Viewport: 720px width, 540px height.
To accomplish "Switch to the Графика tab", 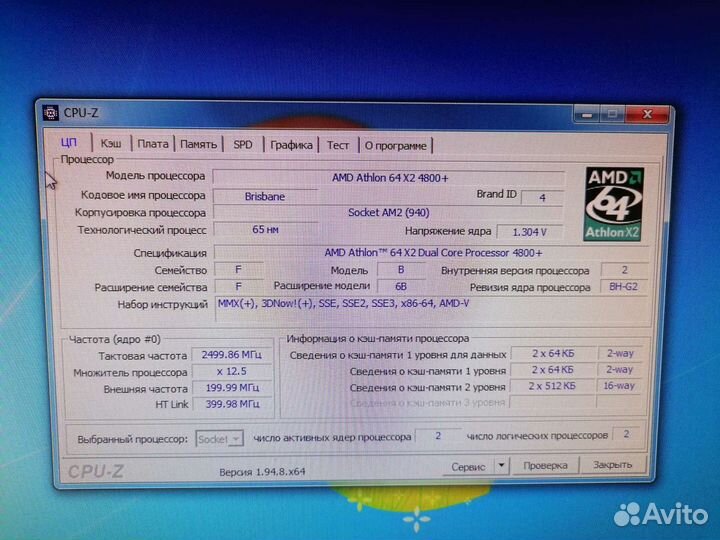I will click(x=291, y=145).
